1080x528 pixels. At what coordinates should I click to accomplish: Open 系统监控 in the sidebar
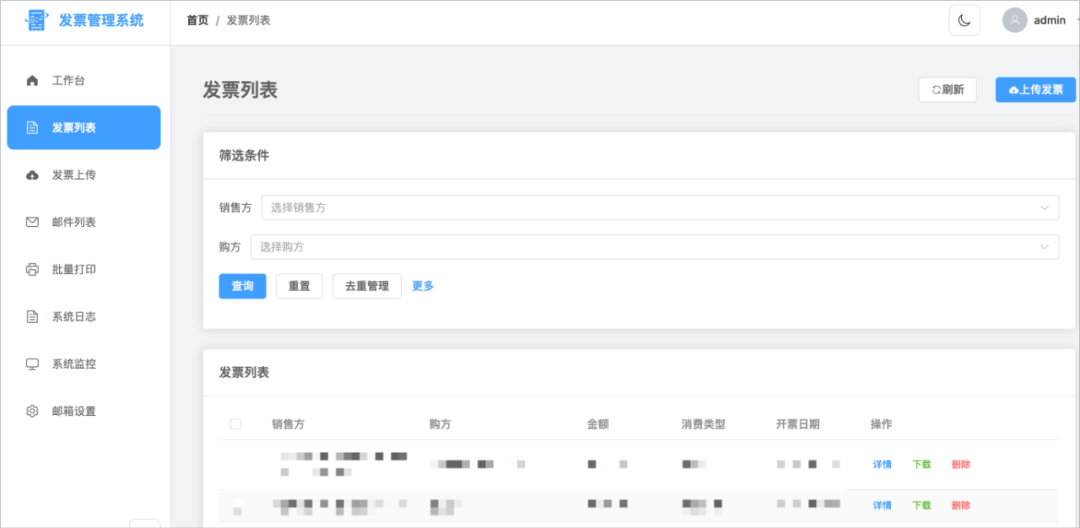(x=84, y=363)
